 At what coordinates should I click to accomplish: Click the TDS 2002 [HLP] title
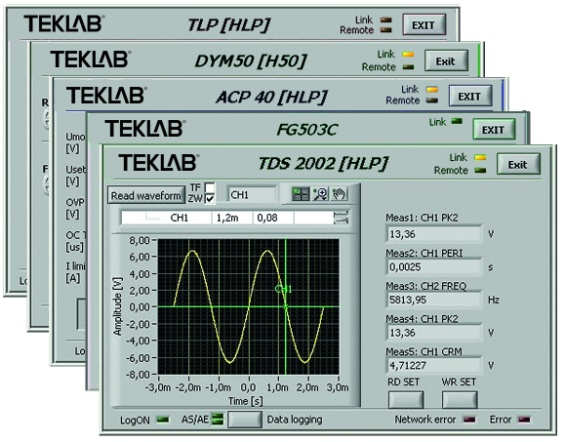[x=323, y=164]
